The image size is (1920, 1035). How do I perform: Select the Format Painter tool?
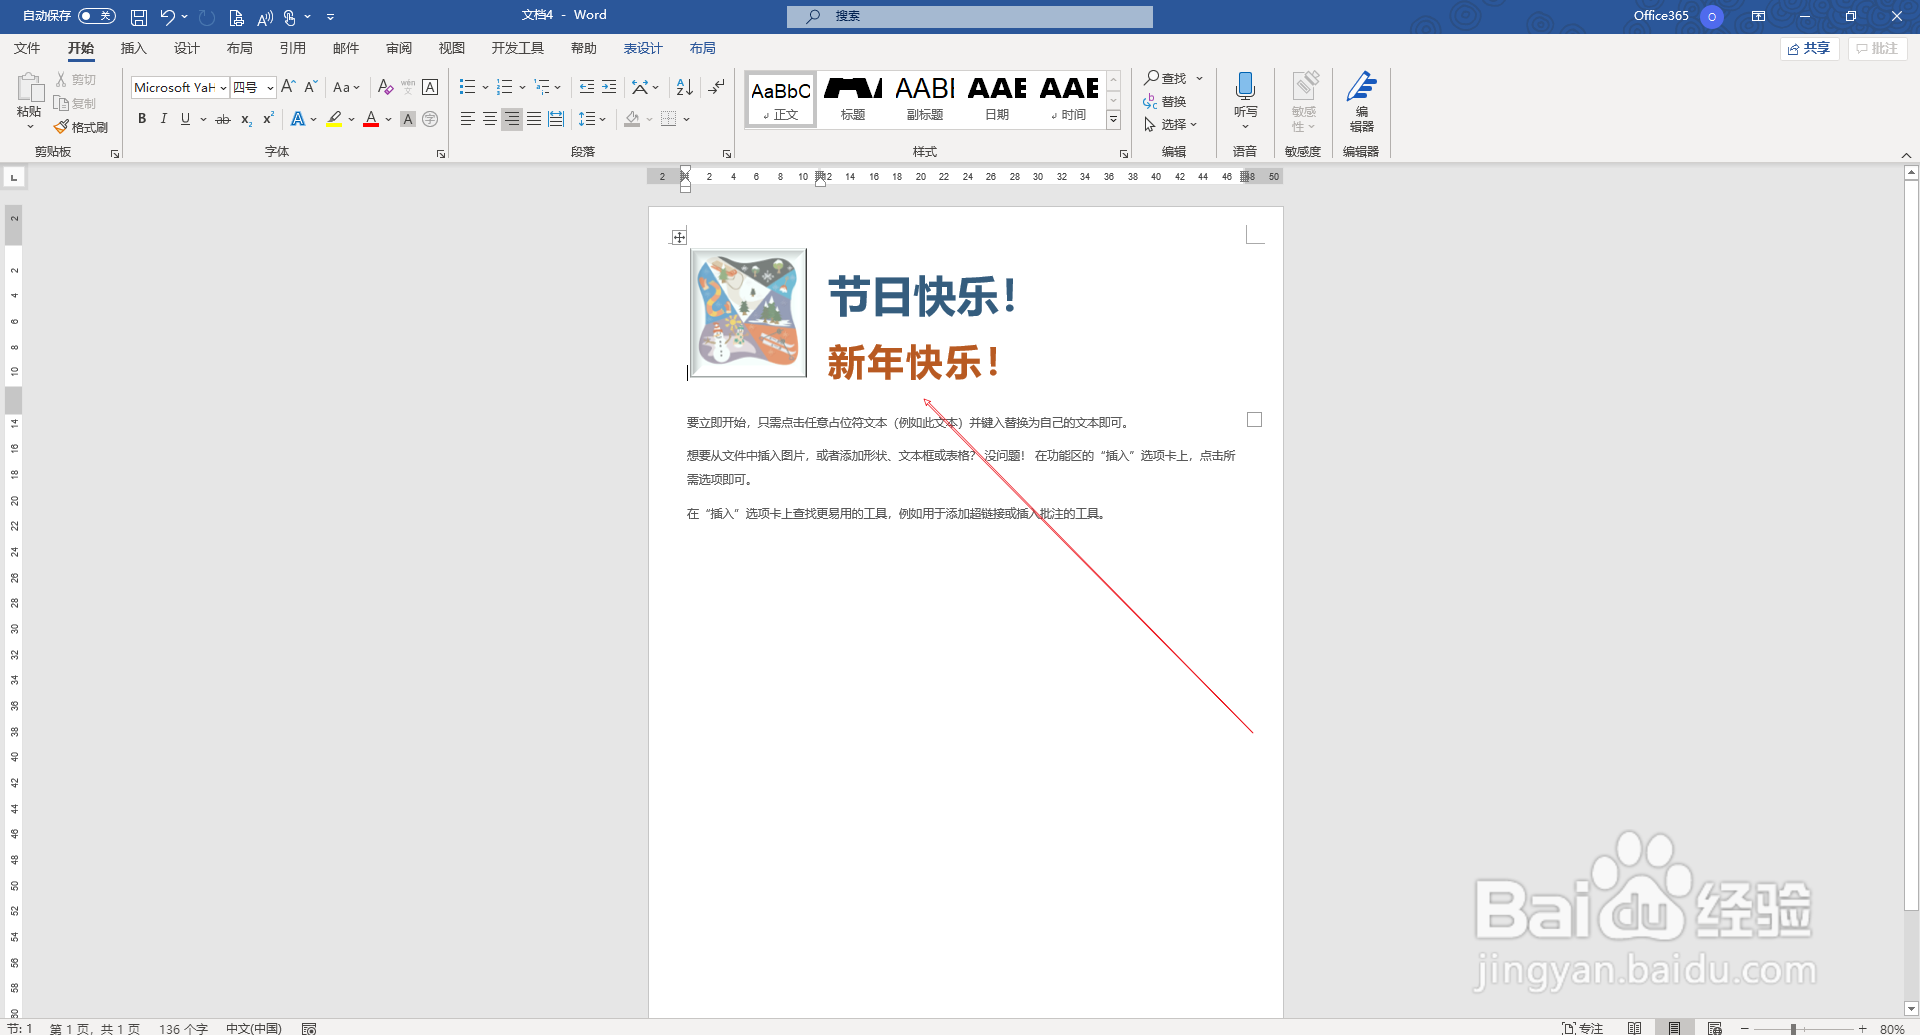(x=80, y=127)
